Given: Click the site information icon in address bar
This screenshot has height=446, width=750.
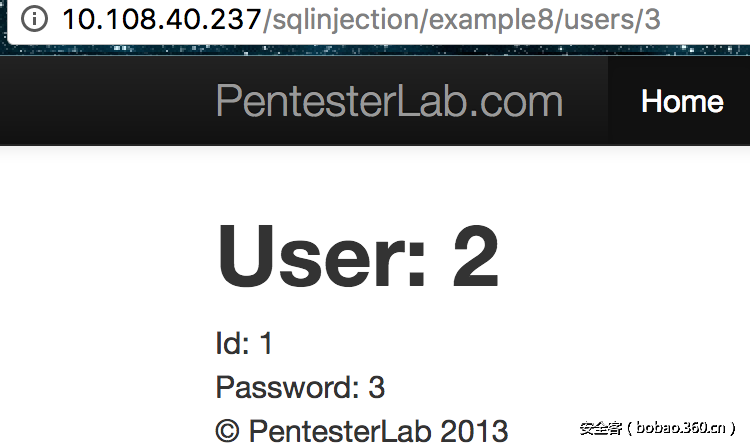Looking at the screenshot, I should (x=33, y=19).
